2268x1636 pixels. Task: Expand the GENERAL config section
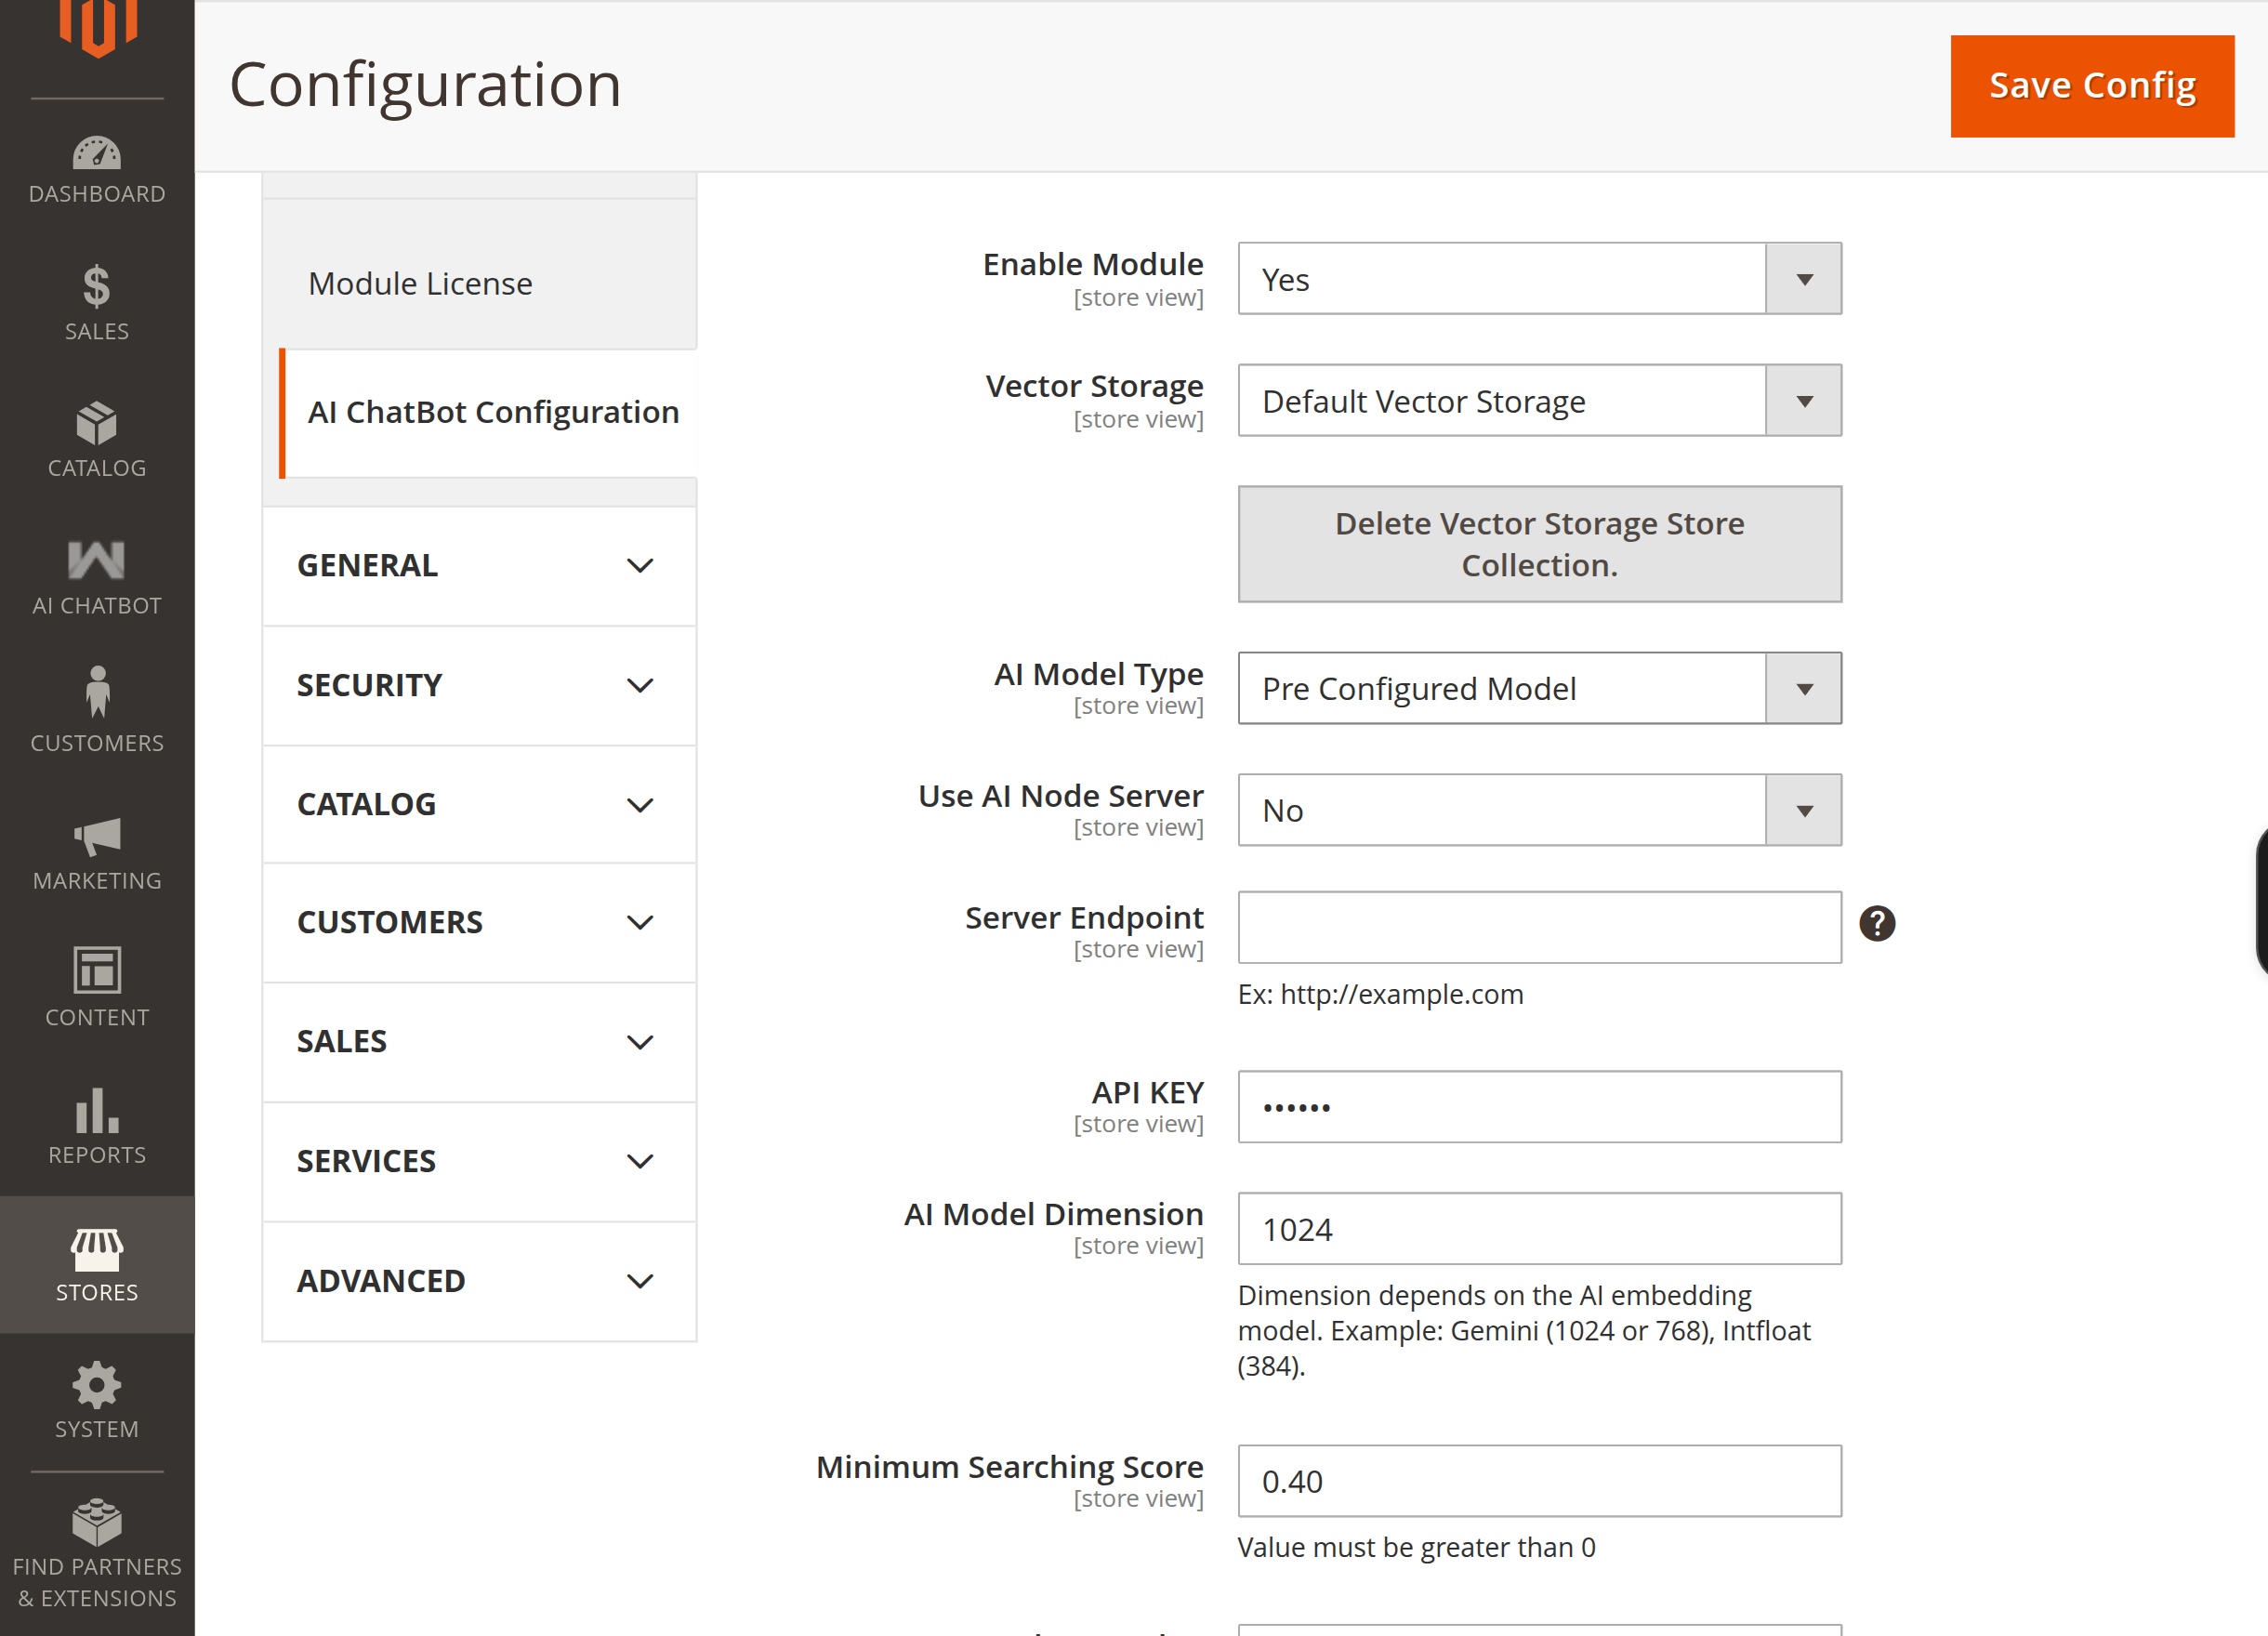(479, 566)
